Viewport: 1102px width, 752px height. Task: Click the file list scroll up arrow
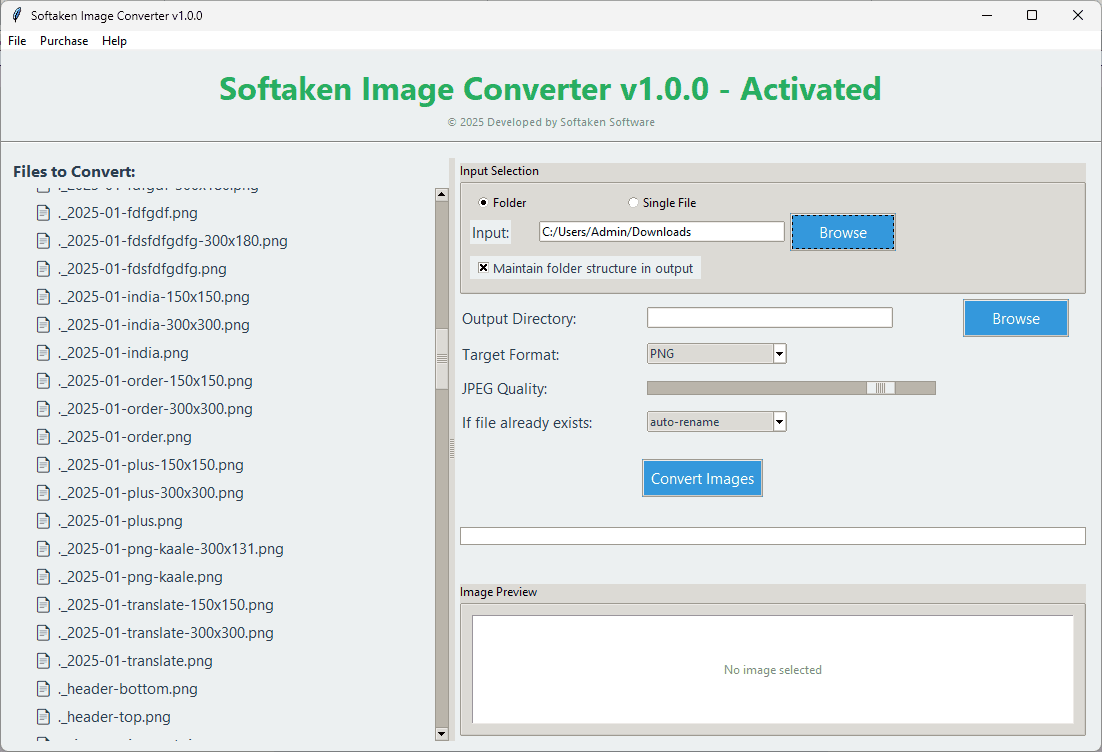tap(441, 195)
